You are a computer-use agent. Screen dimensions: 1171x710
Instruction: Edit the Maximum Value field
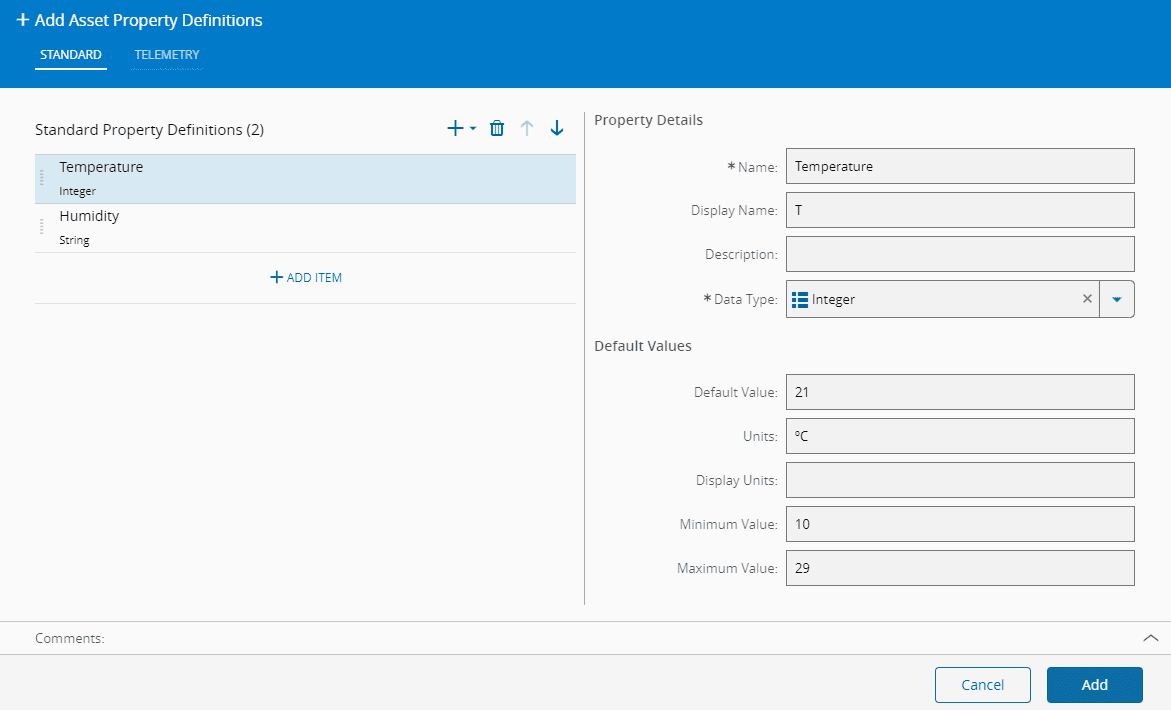pyautogui.click(x=960, y=568)
